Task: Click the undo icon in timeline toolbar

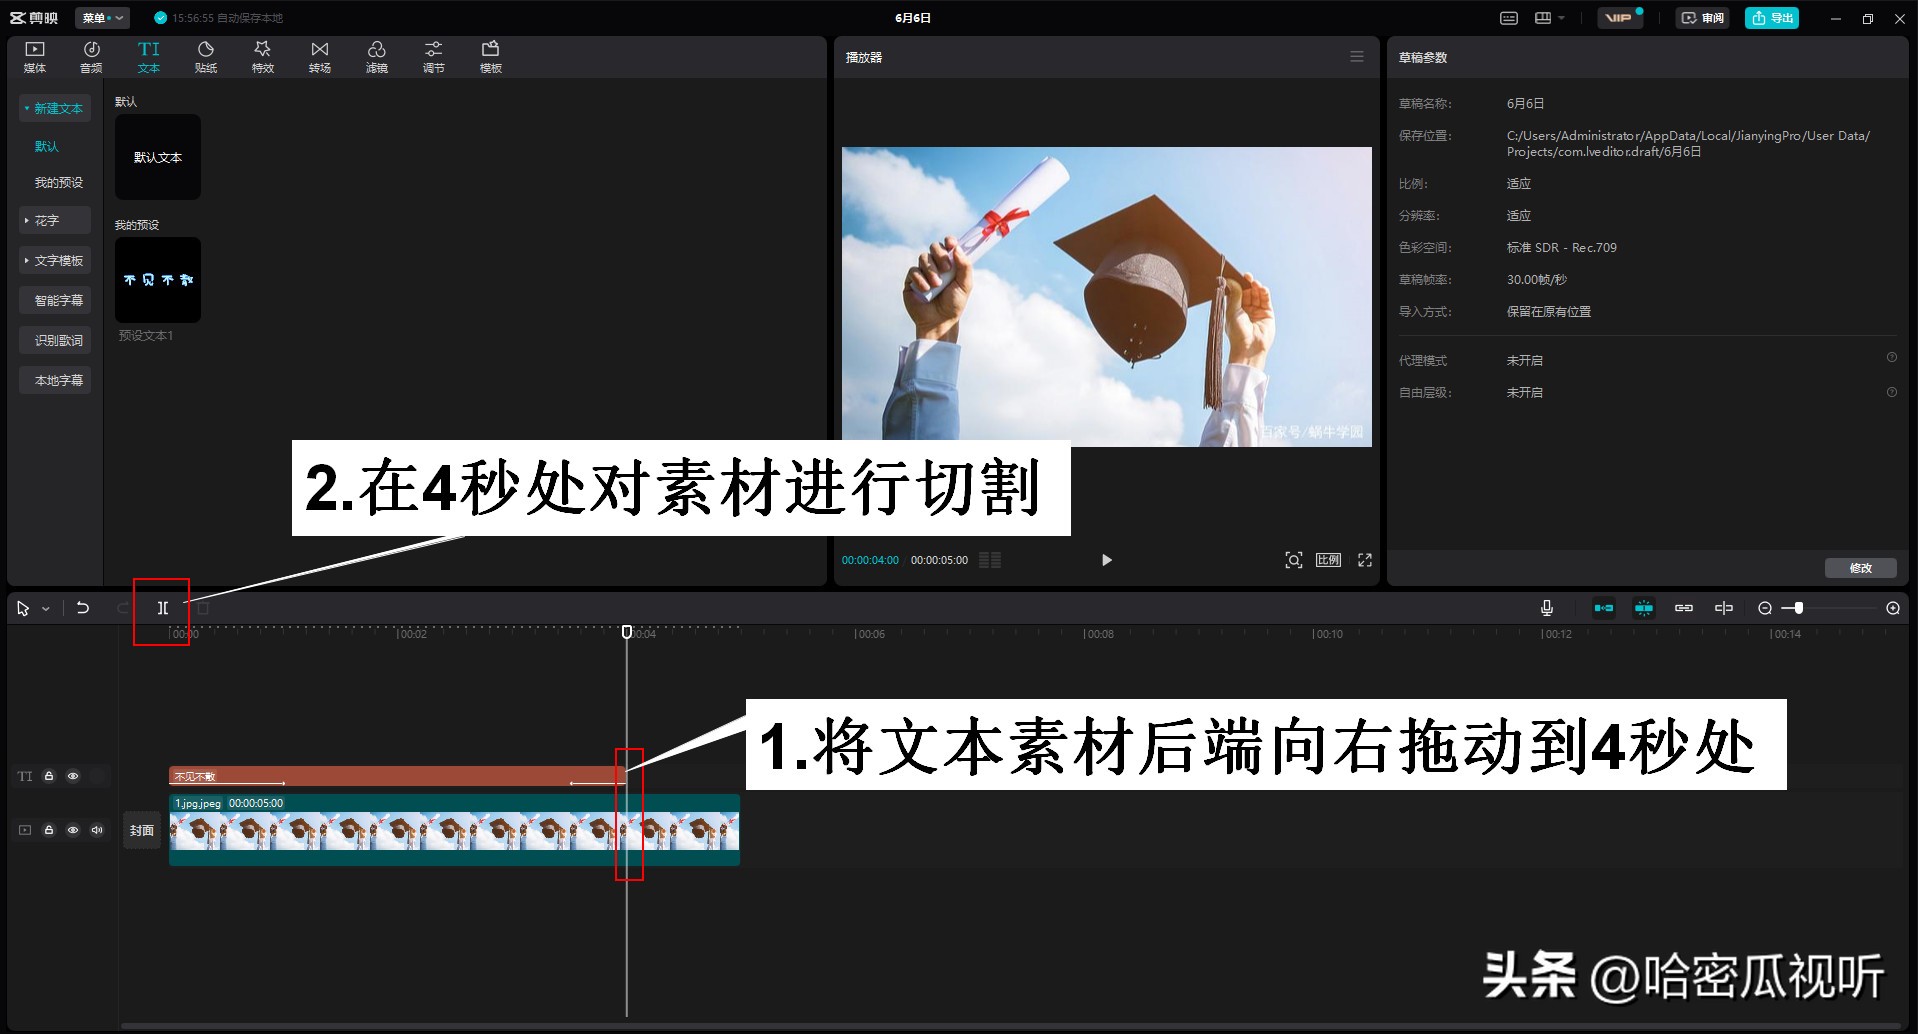Action: (83, 607)
